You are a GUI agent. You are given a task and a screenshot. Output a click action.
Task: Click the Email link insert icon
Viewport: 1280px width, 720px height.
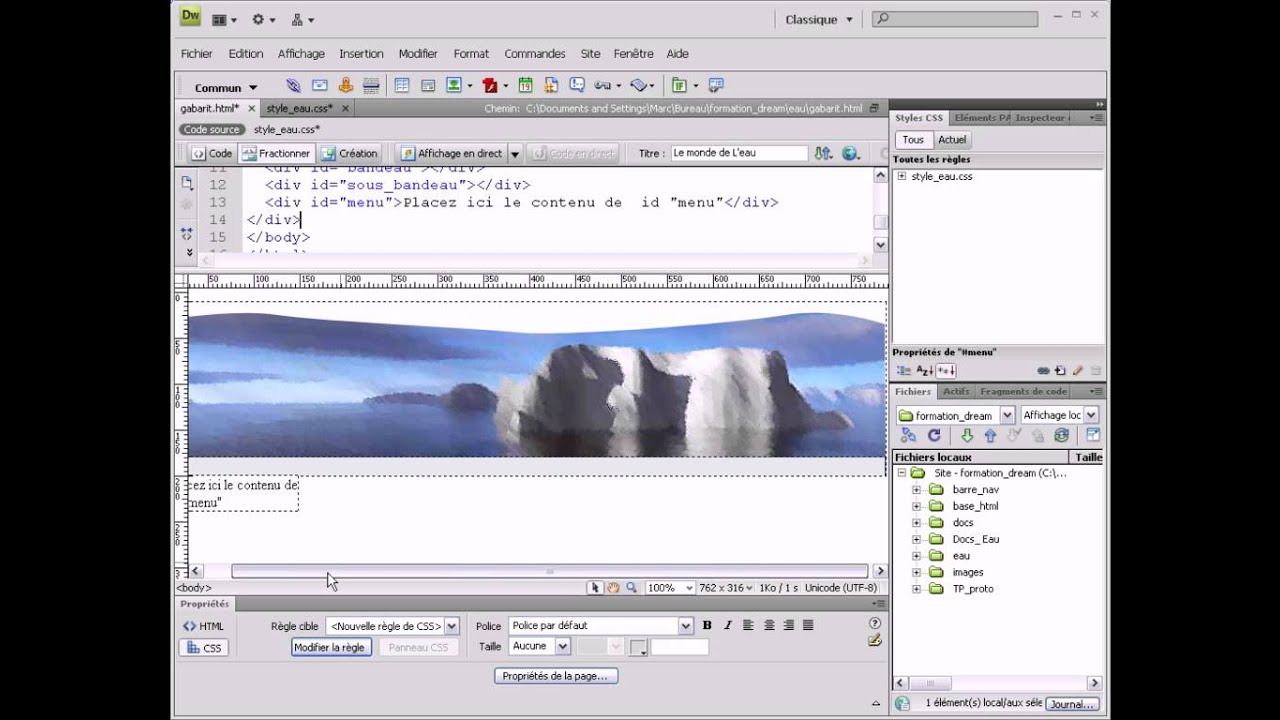coord(320,86)
